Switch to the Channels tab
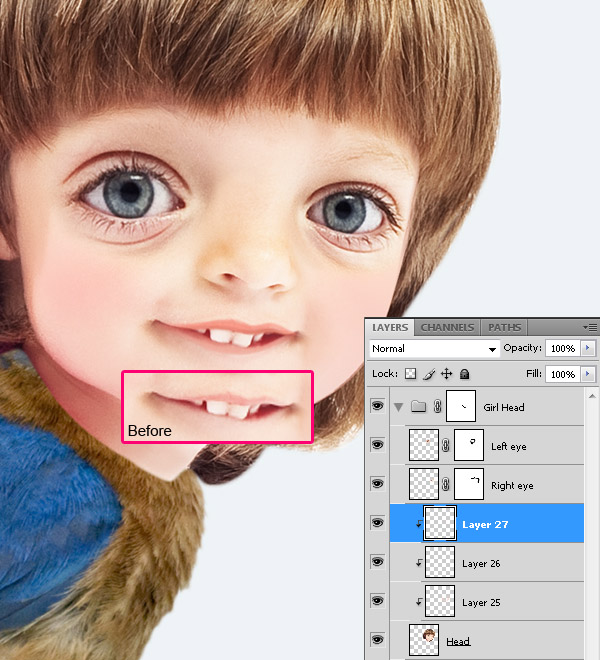The image size is (600, 660). point(447,327)
